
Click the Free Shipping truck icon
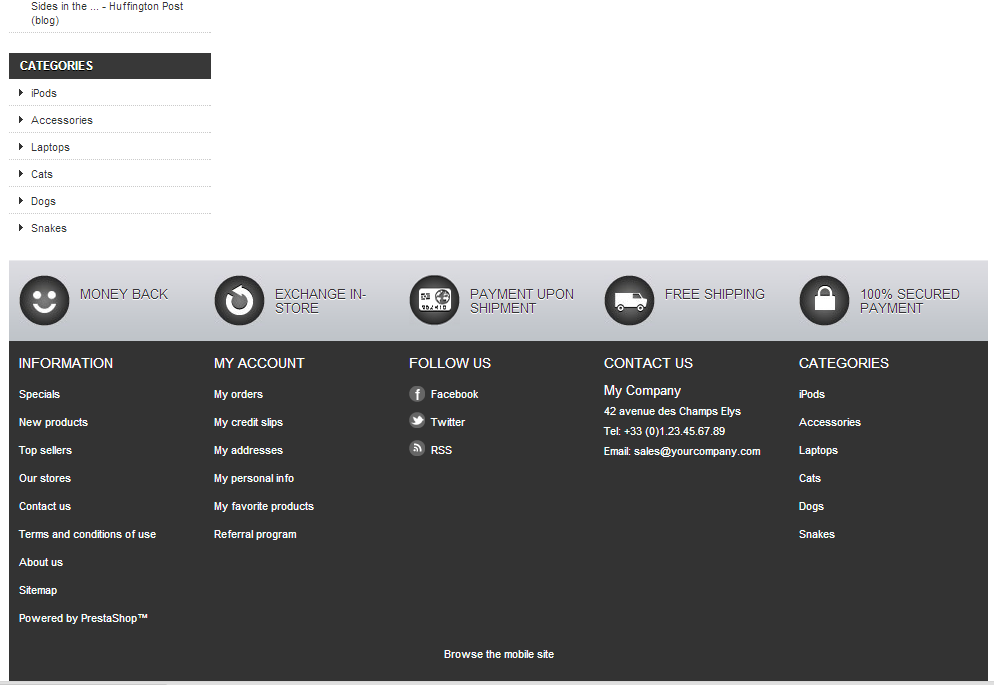pos(629,300)
